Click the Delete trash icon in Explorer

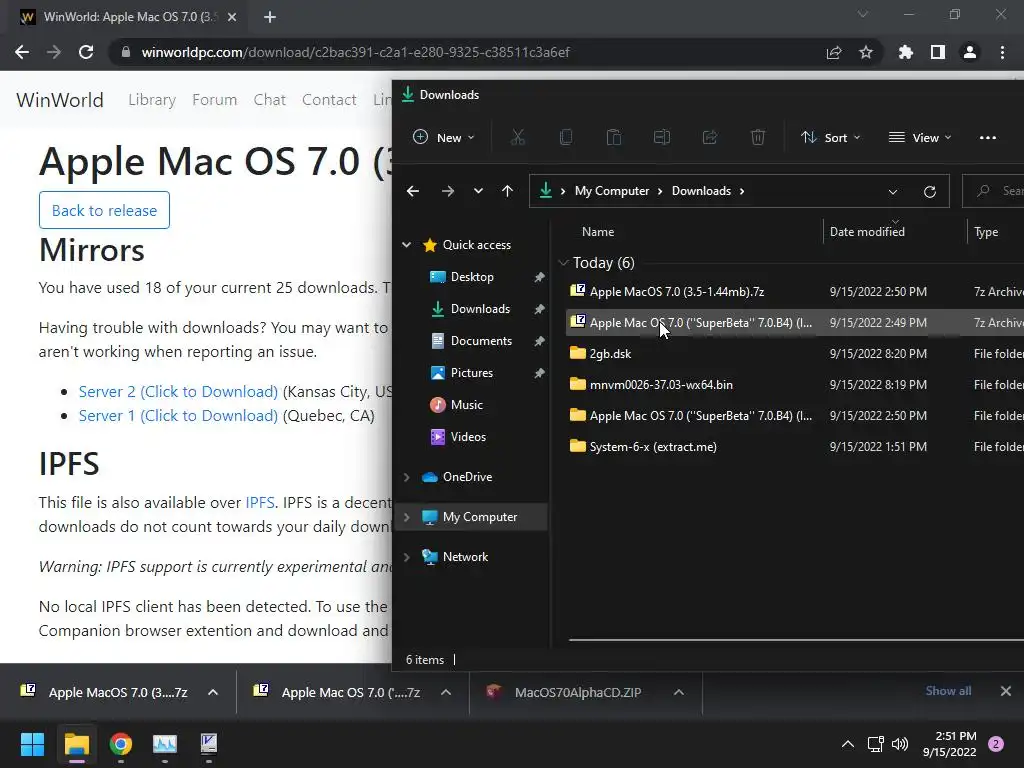pos(758,137)
